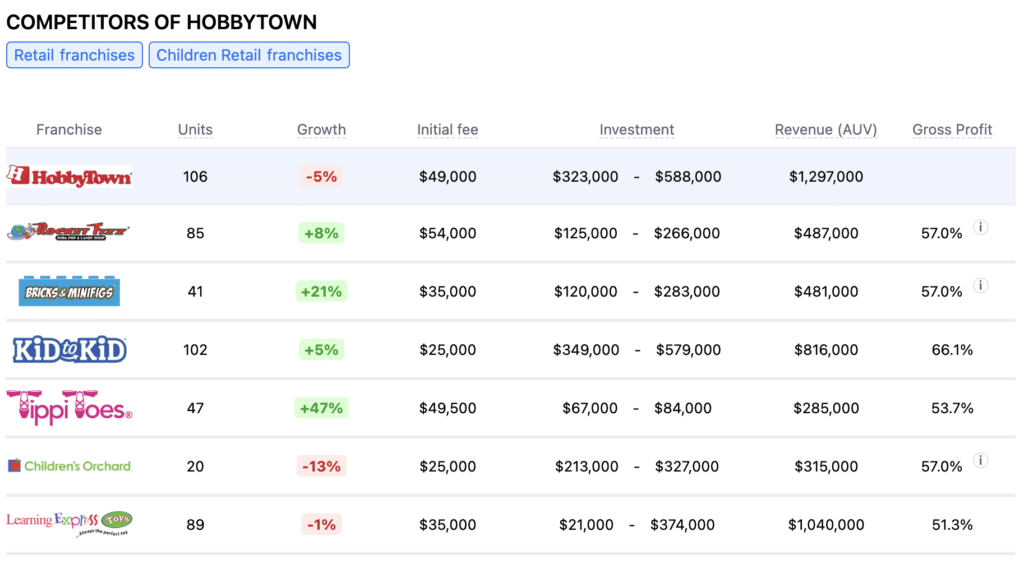Click the $579,000 investment maximum
The height and width of the screenshot is (573, 1024).
688,350
